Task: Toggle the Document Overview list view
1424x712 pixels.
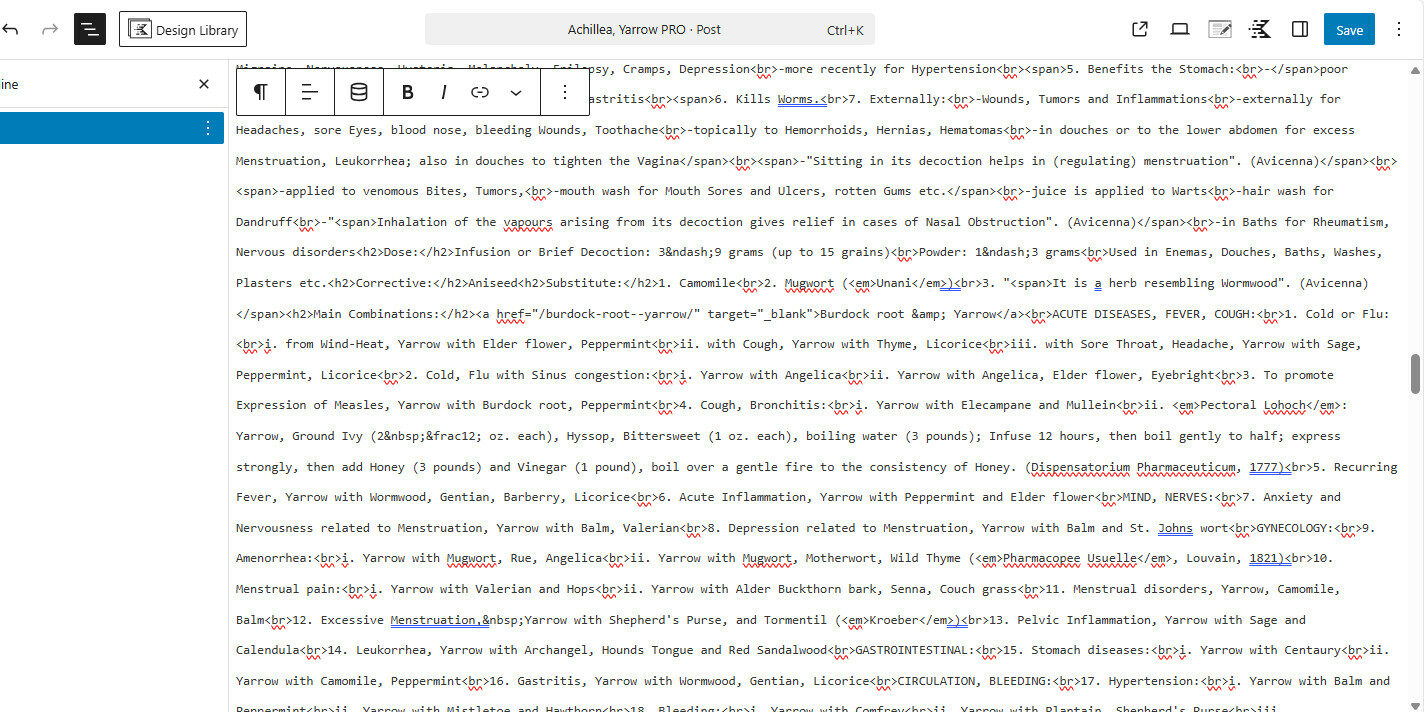Action: 90,29
